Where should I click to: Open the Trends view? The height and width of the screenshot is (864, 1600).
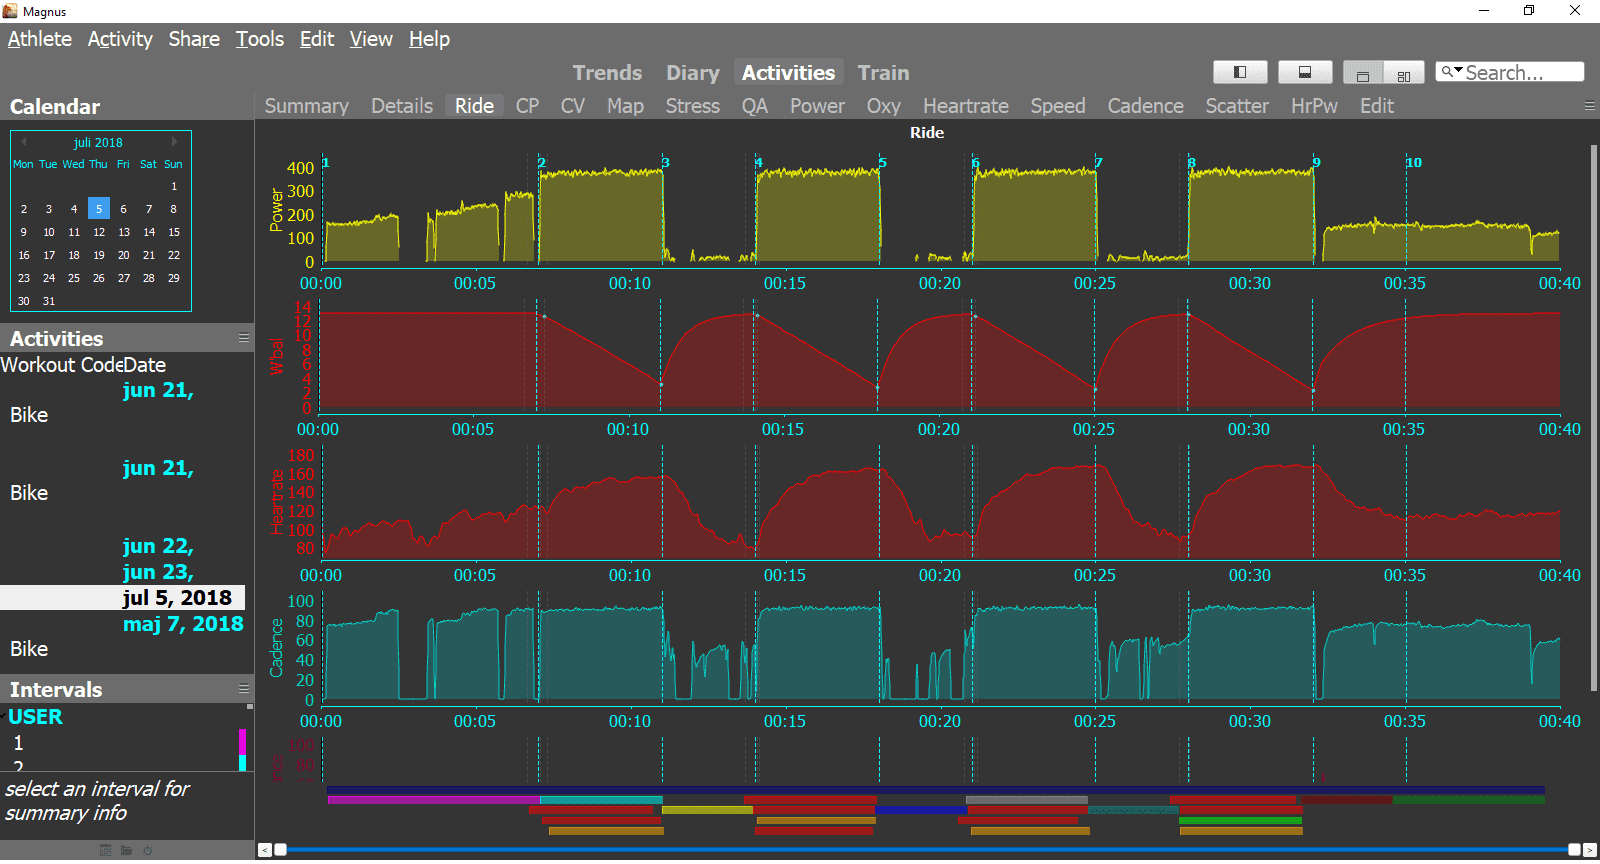tap(607, 73)
